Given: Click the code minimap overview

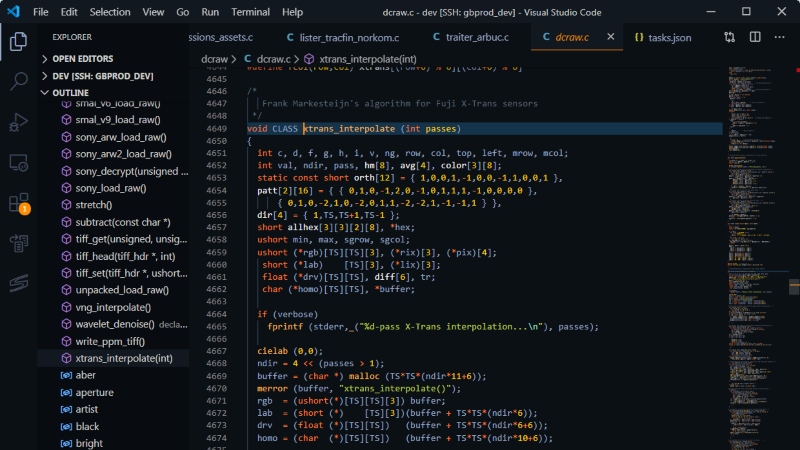Looking at the screenshot, I should coord(757,258).
